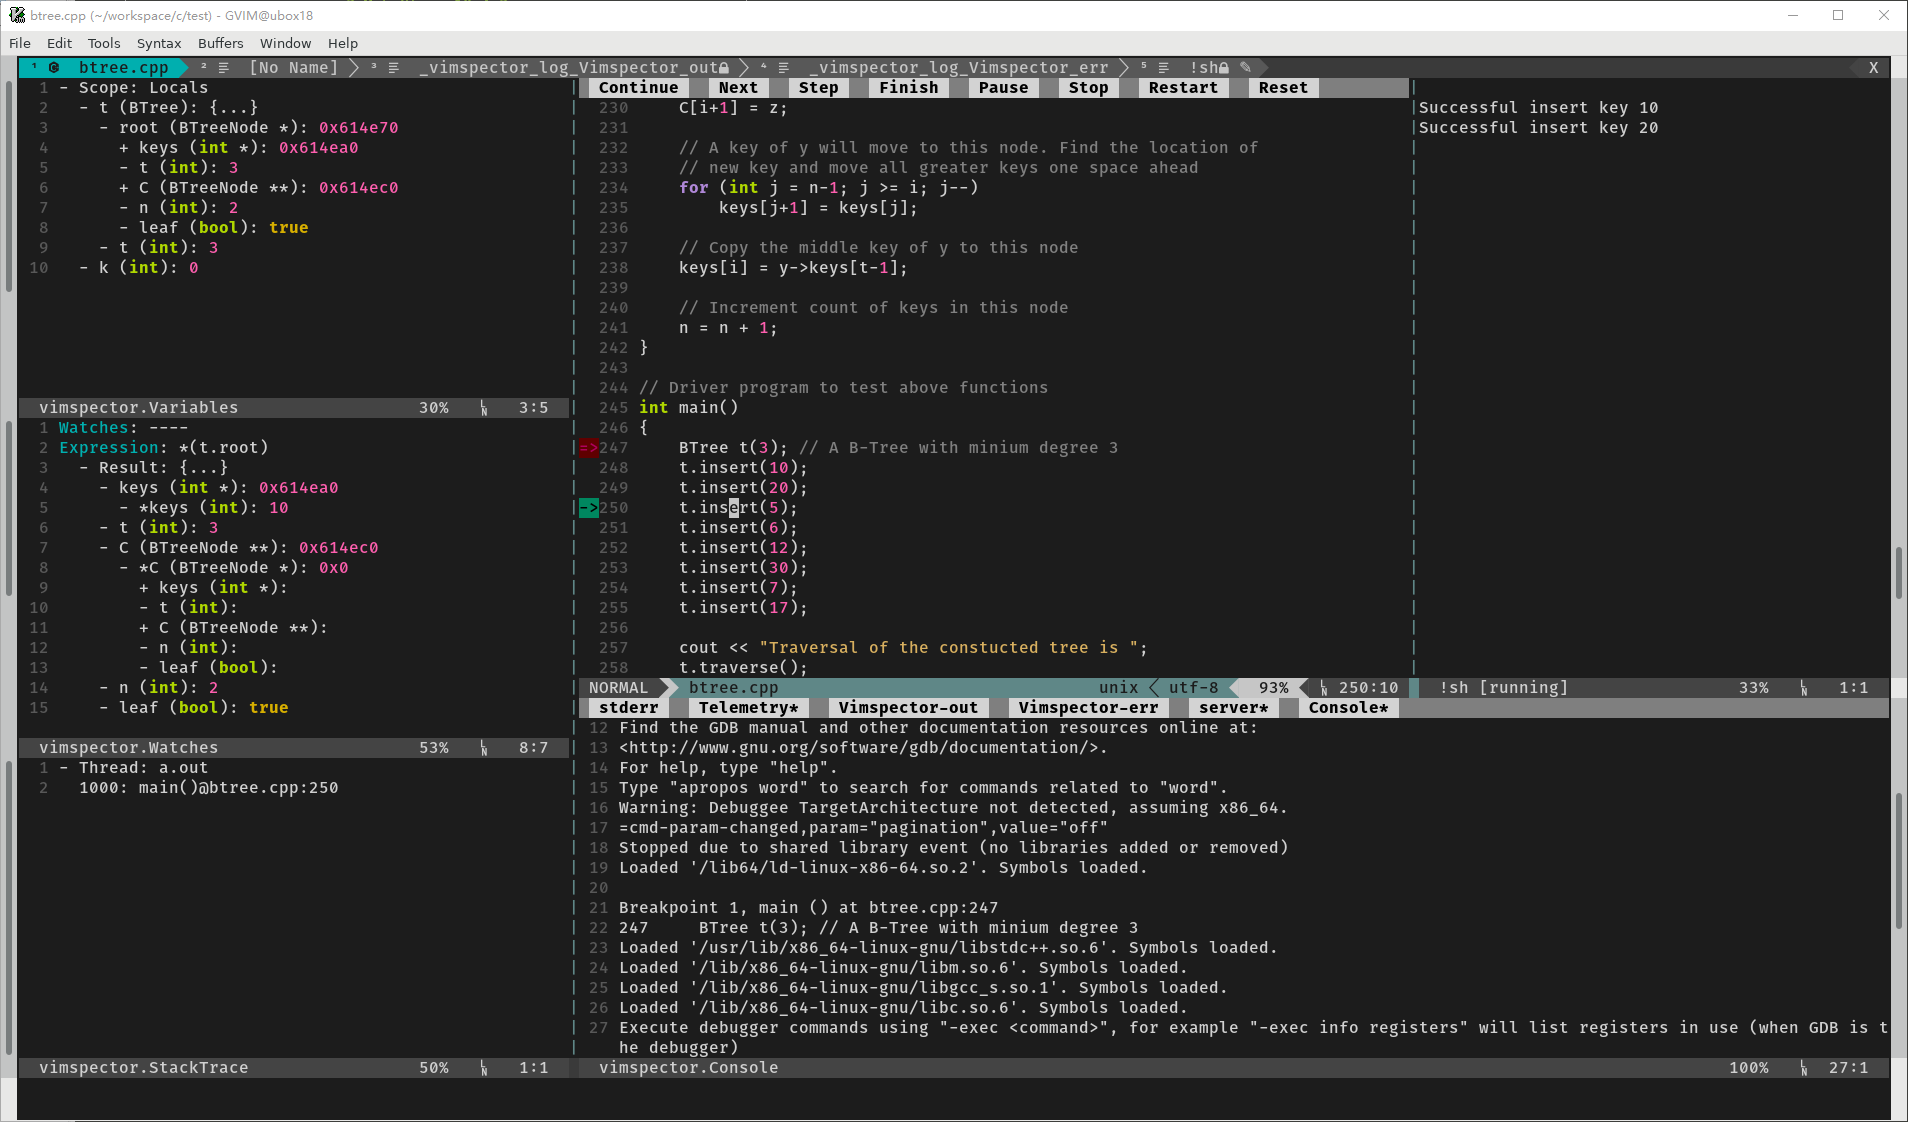Image resolution: width=1908 pixels, height=1122 pixels.
Task: Click the Pause debugger button
Action: tap(1003, 88)
